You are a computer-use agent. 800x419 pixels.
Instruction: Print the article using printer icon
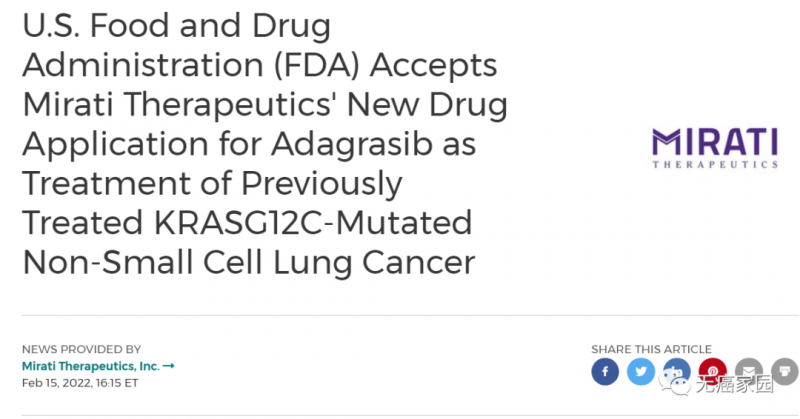point(785,373)
